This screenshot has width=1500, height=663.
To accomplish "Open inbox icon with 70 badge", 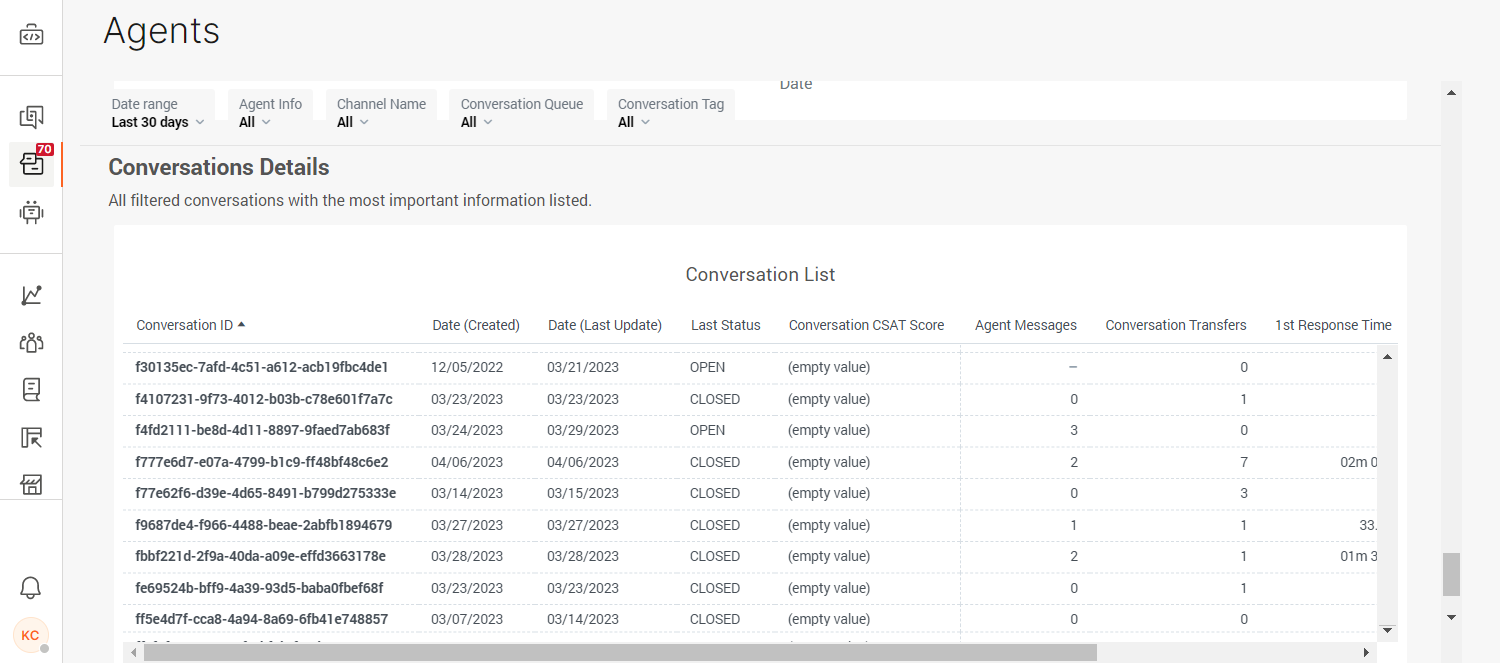I will click(31, 164).
